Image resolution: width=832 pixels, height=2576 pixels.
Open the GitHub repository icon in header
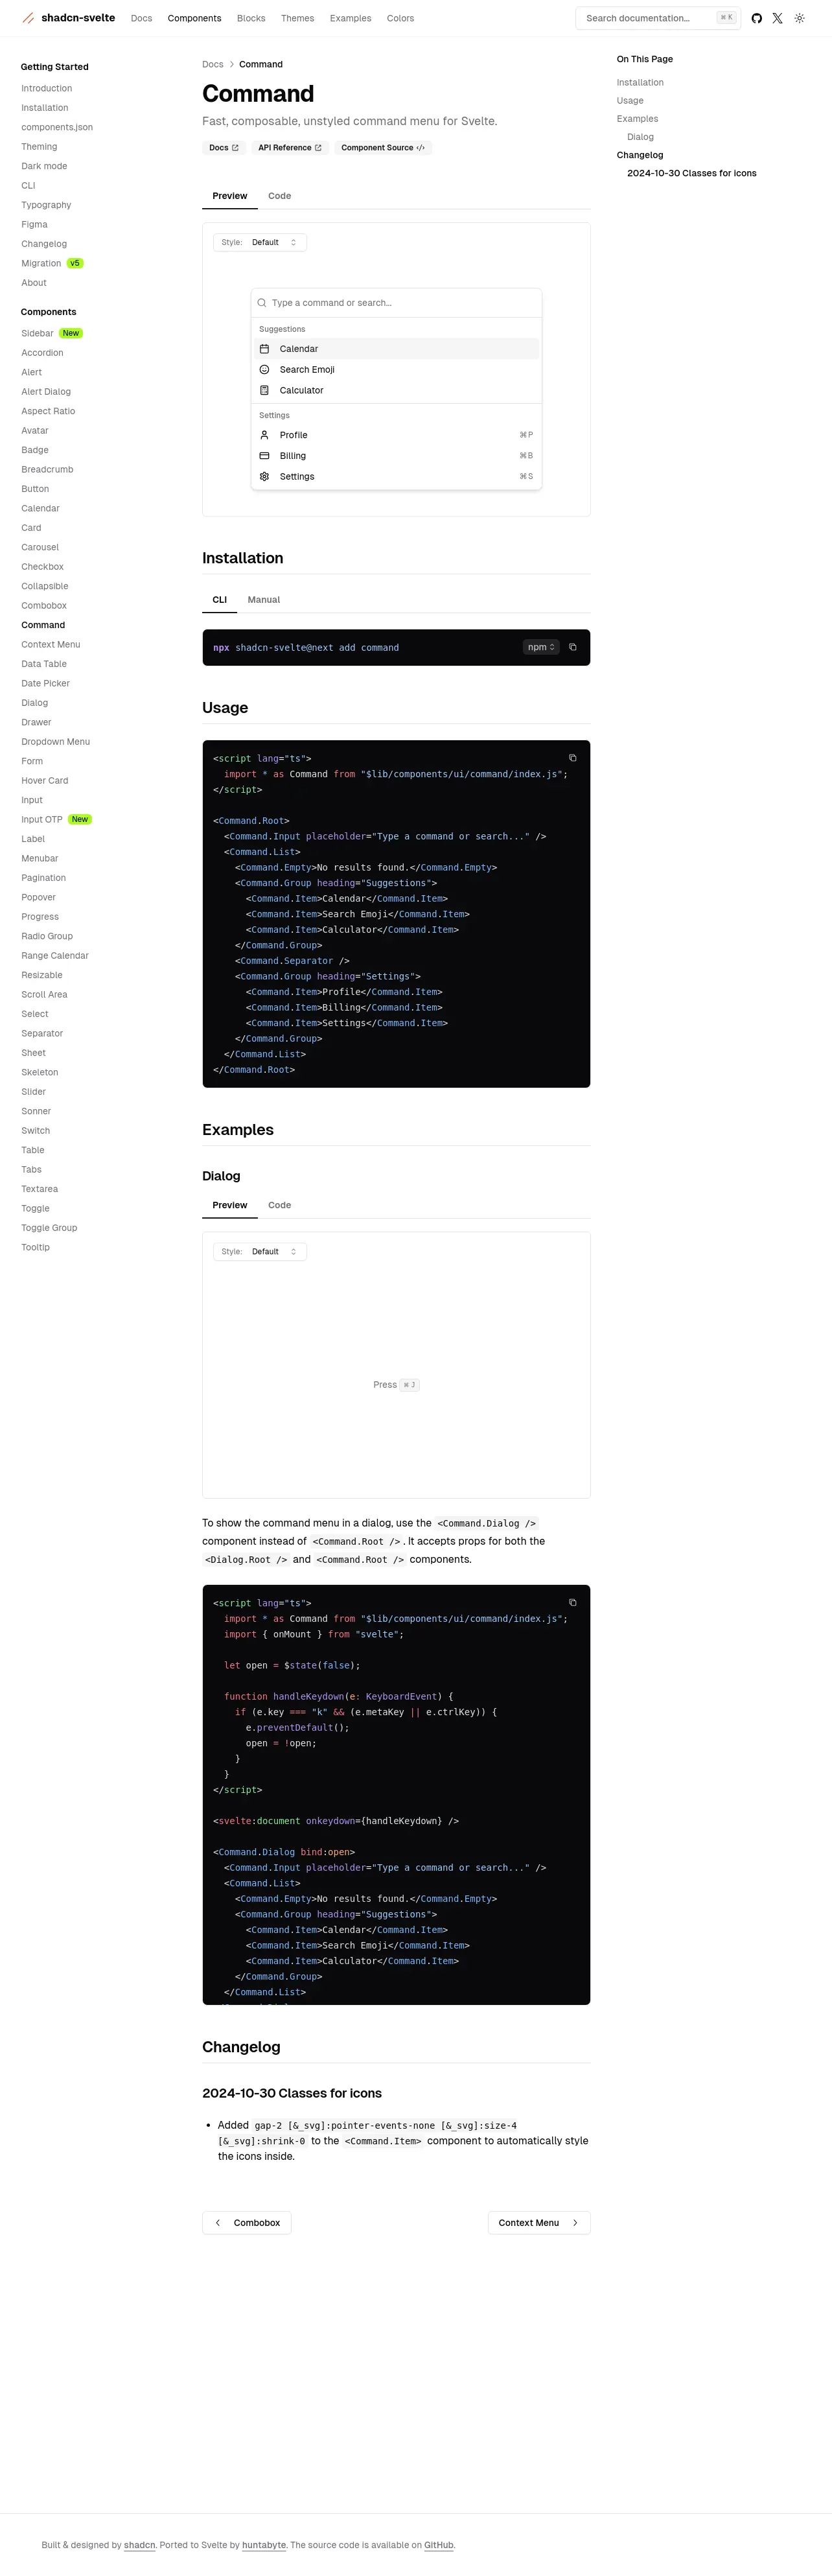pos(756,18)
